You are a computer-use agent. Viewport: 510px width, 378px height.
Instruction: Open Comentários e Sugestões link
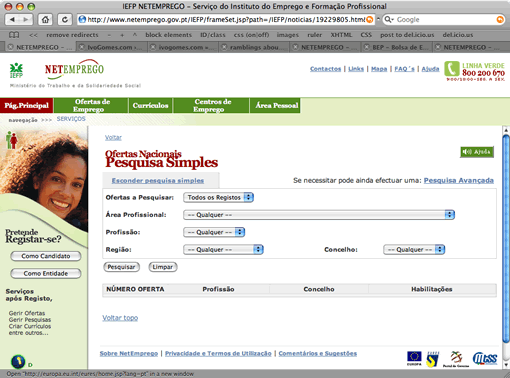coord(318,353)
